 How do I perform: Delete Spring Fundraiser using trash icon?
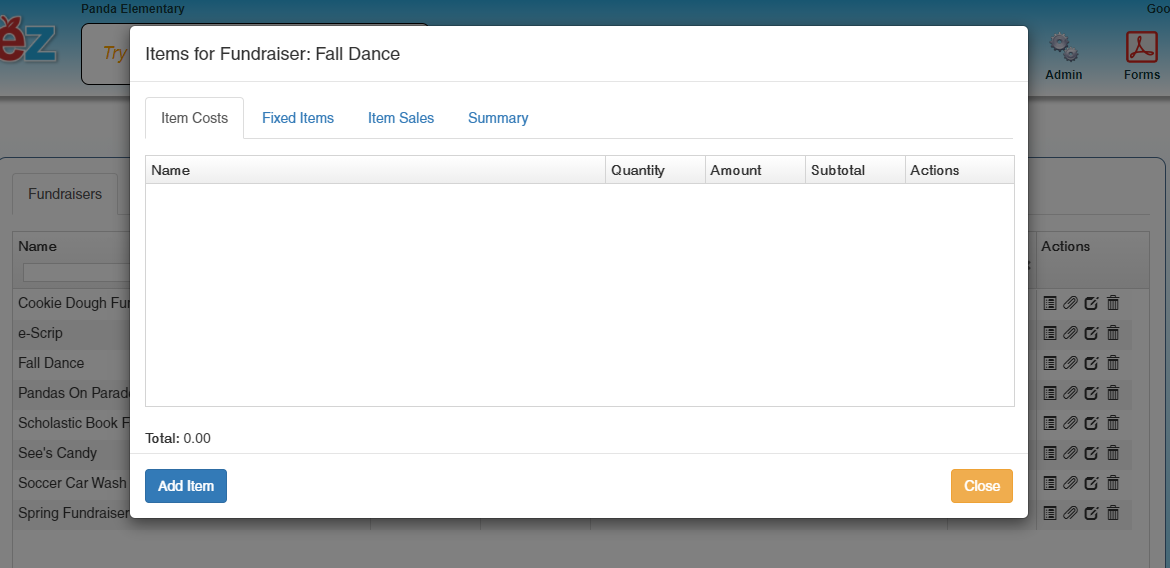tap(1113, 513)
